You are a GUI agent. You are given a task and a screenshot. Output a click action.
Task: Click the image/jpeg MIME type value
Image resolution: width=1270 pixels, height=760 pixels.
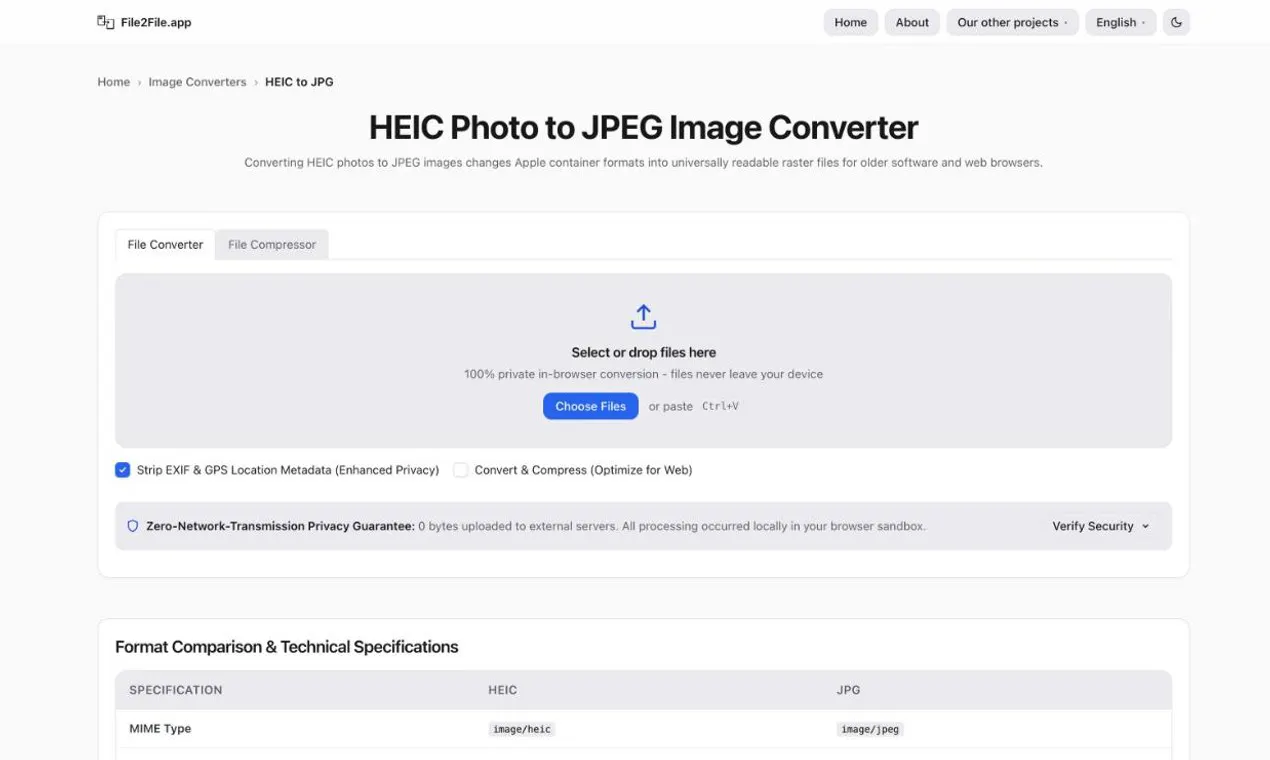(870, 729)
